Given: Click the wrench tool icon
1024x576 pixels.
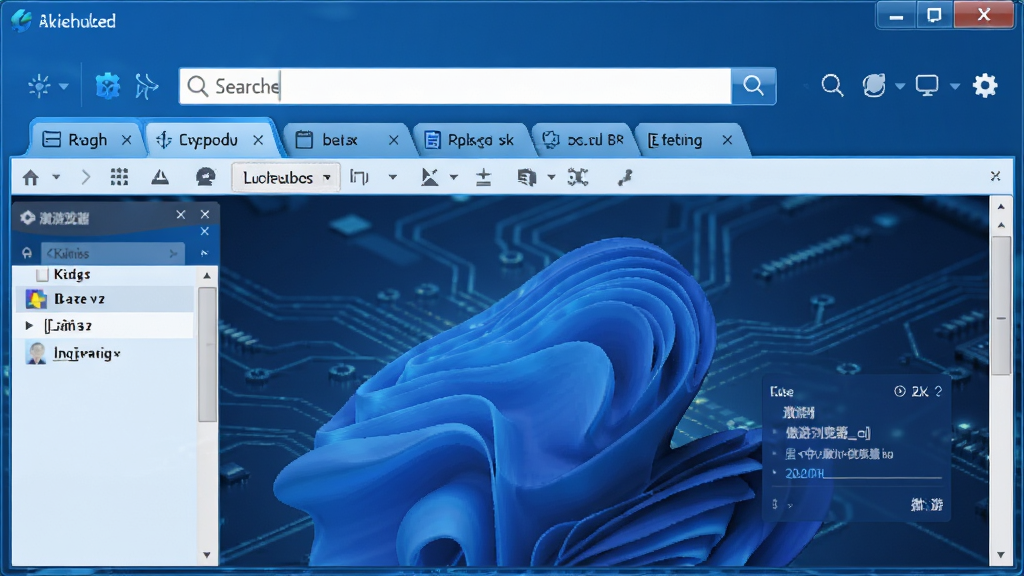Looking at the screenshot, I should [625, 177].
